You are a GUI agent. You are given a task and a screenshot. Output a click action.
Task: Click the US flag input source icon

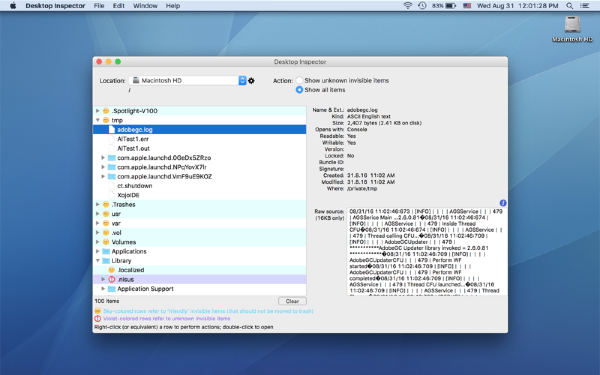467,6
